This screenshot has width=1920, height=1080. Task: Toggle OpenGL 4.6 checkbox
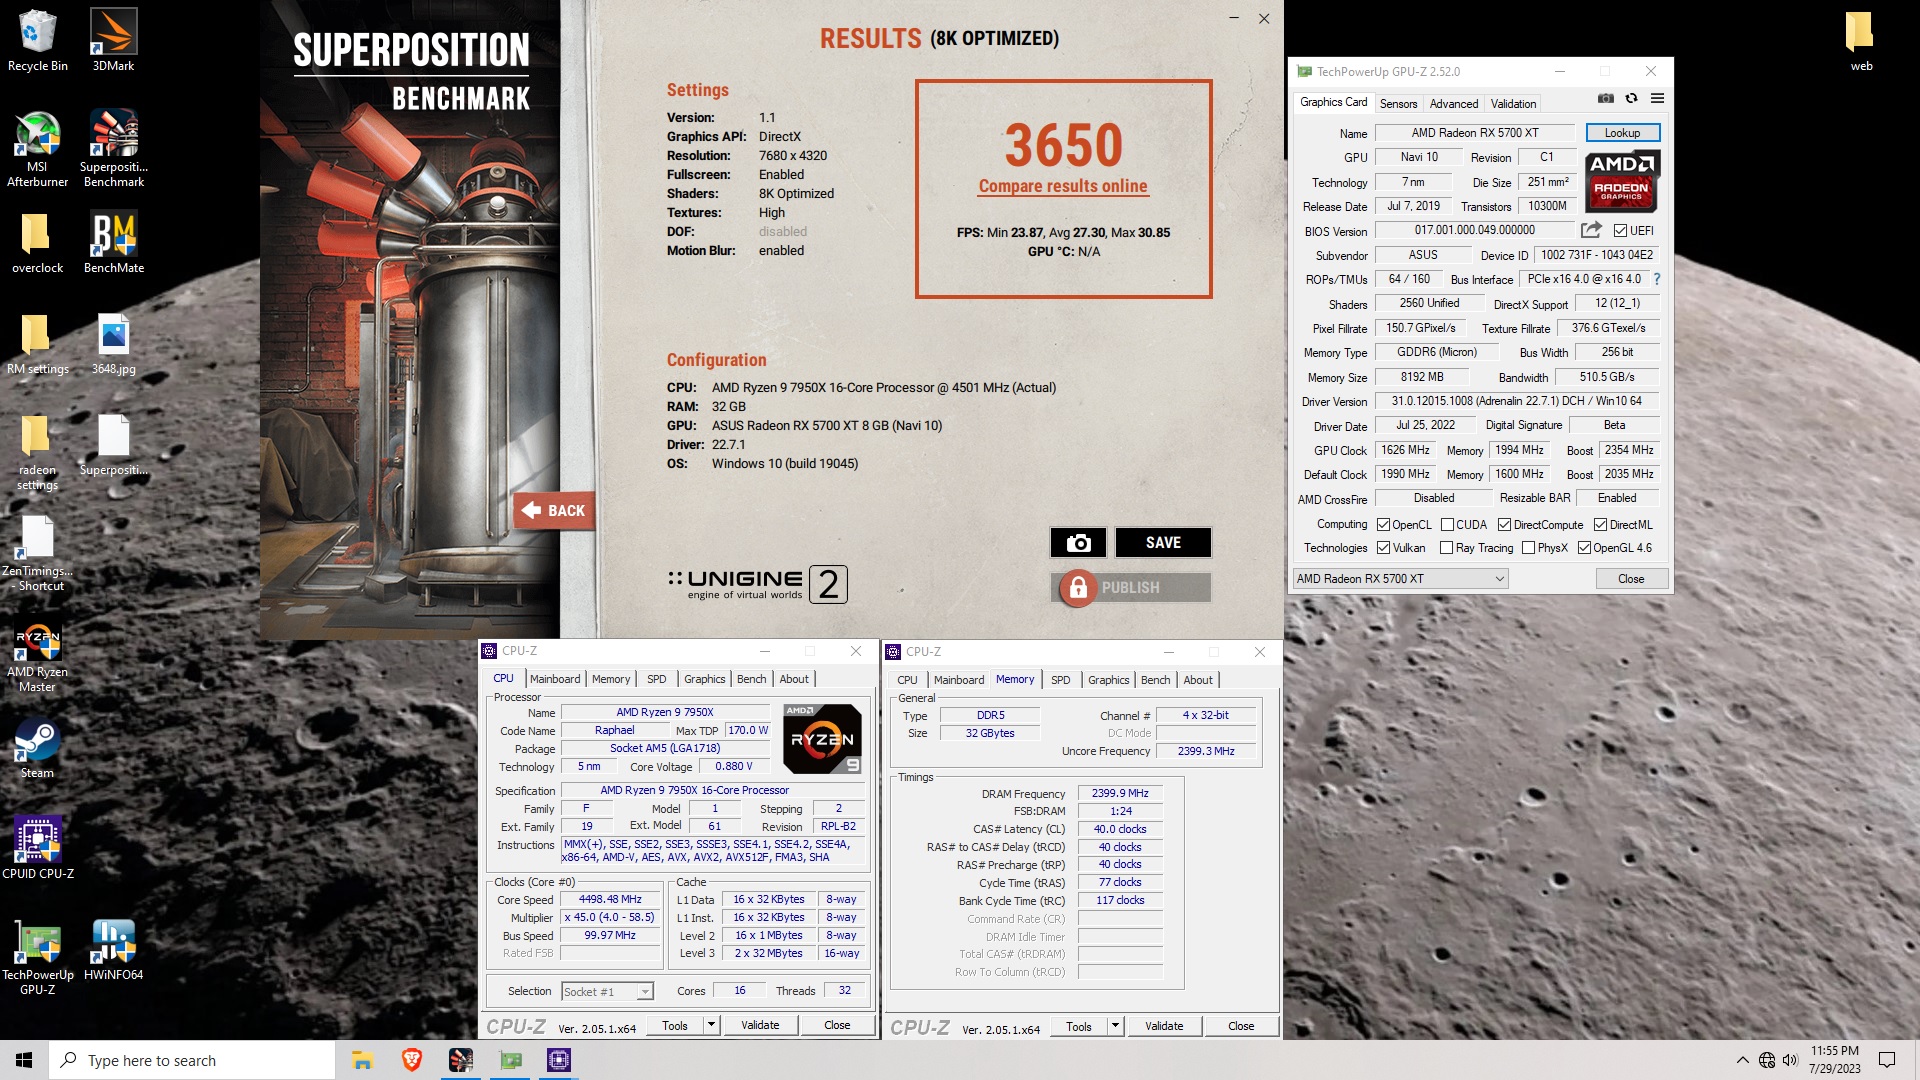1584,548
